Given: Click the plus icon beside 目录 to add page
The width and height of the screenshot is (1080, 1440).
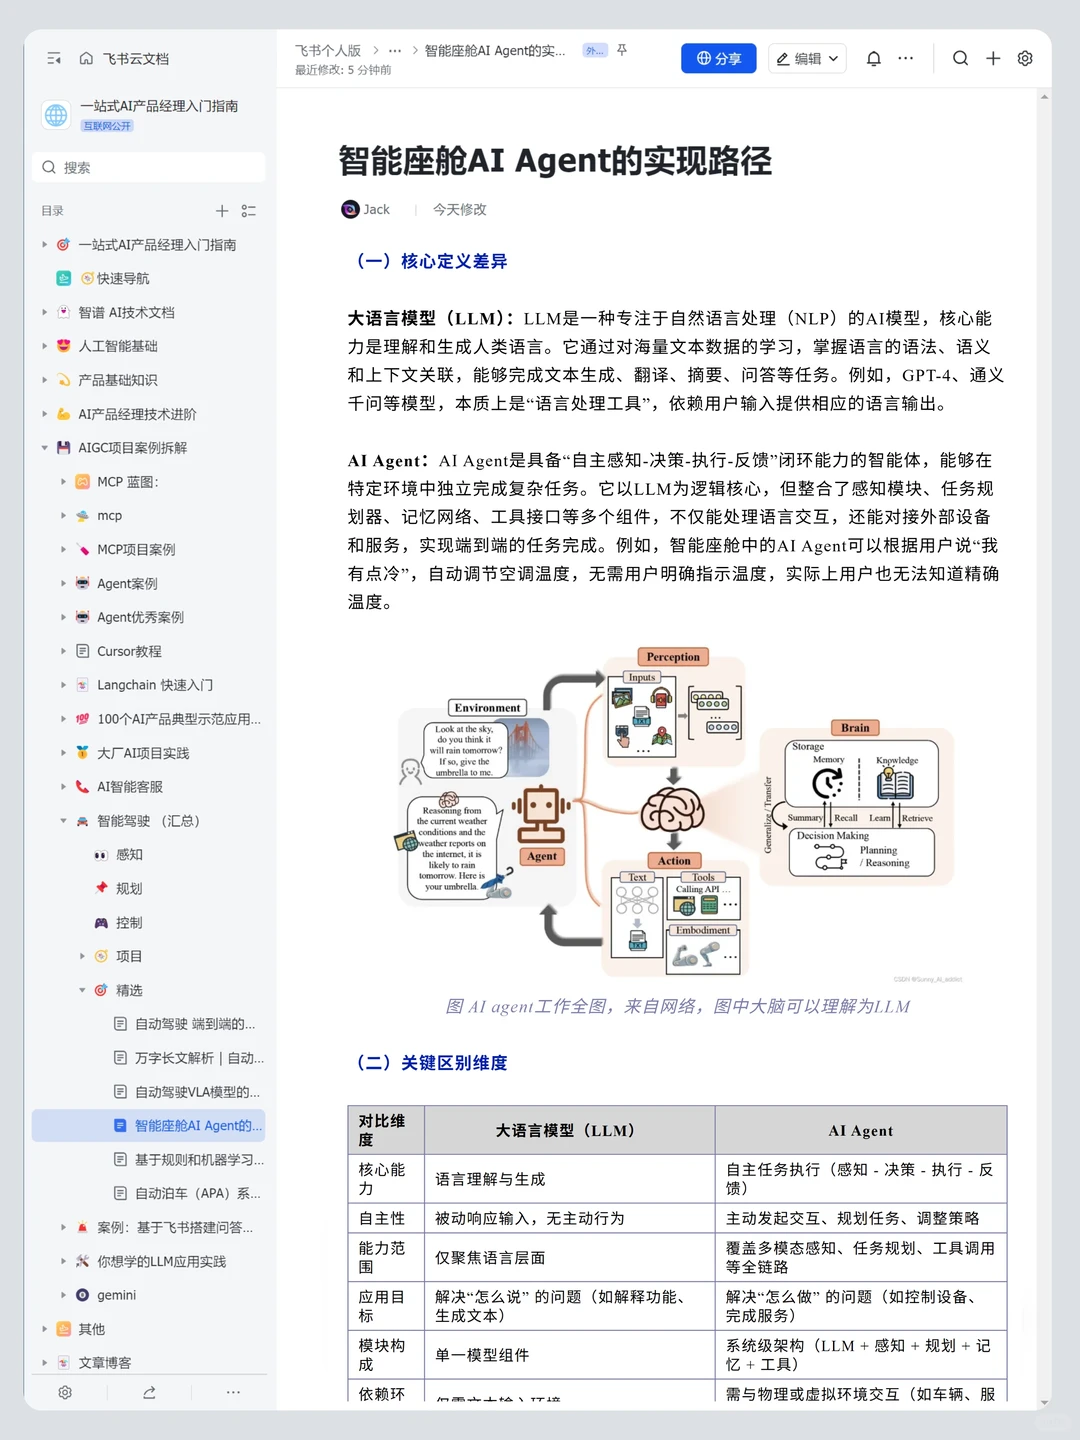Looking at the screenshot, I should click(x=222, y=211).
